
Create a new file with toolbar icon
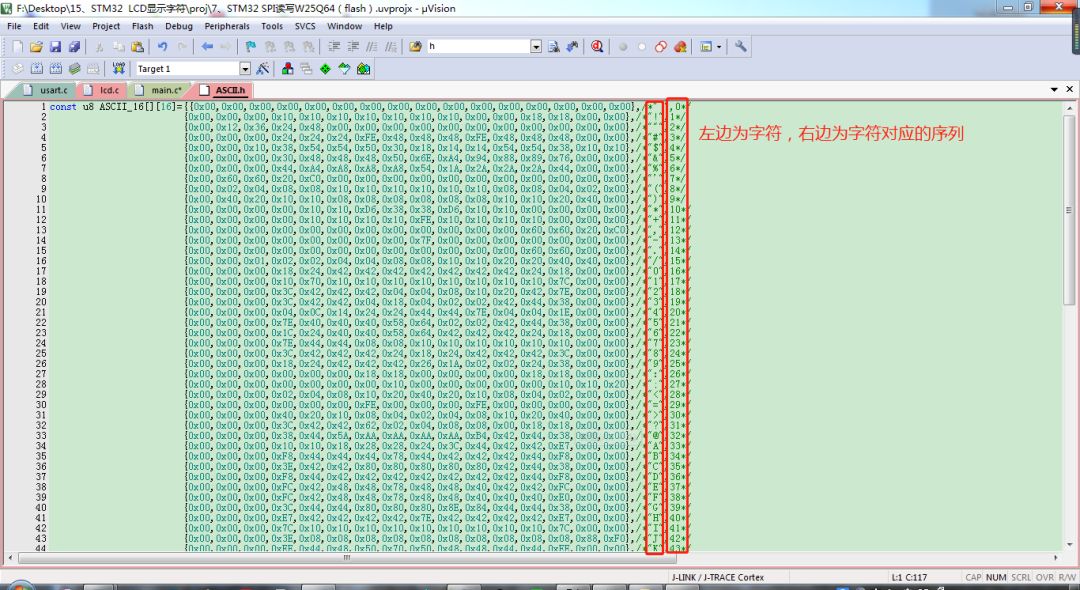18,47
